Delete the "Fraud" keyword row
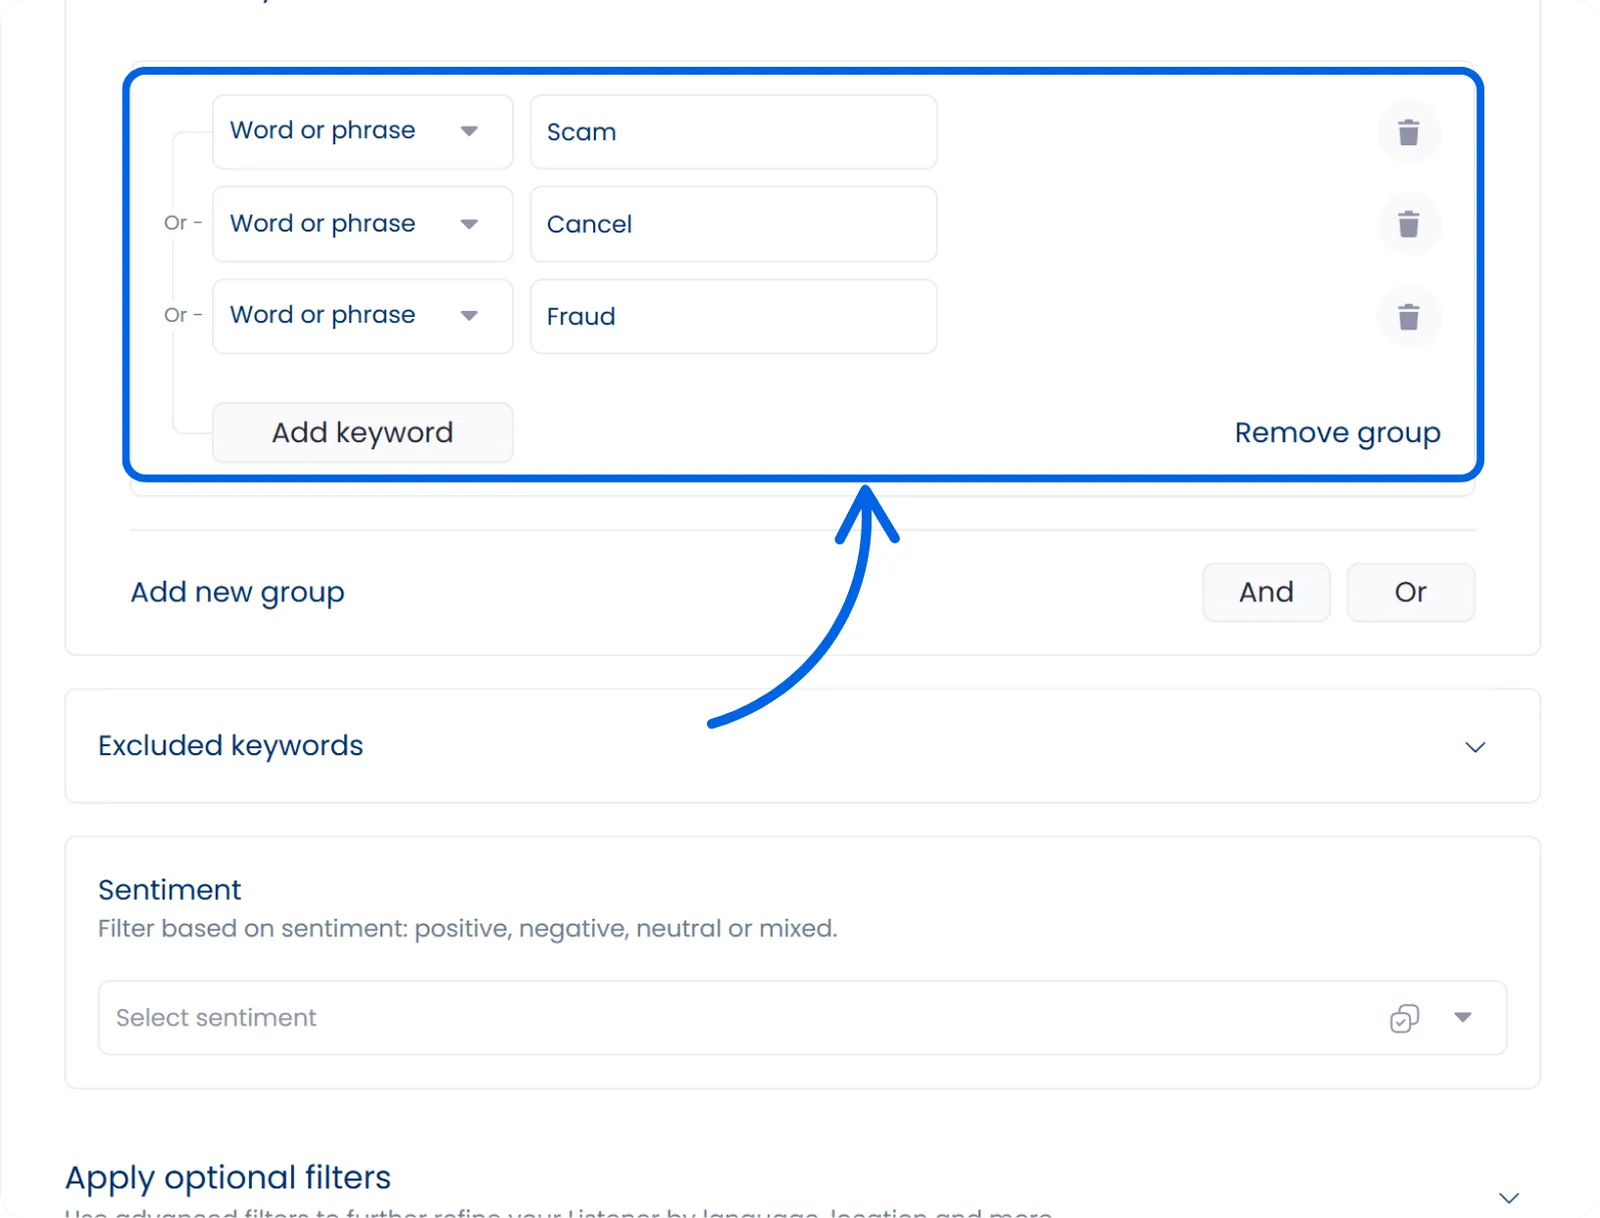 (1409, 317)
